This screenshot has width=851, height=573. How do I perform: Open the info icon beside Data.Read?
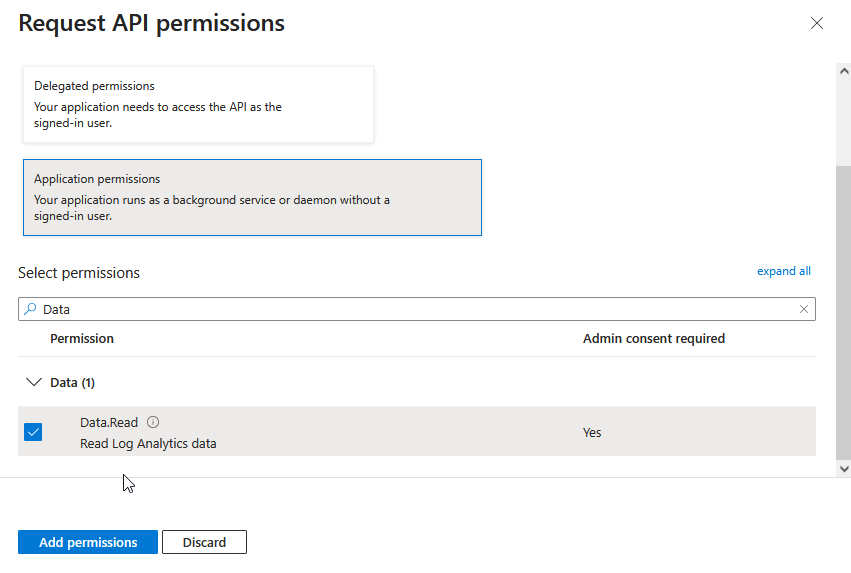pos(153,422)
